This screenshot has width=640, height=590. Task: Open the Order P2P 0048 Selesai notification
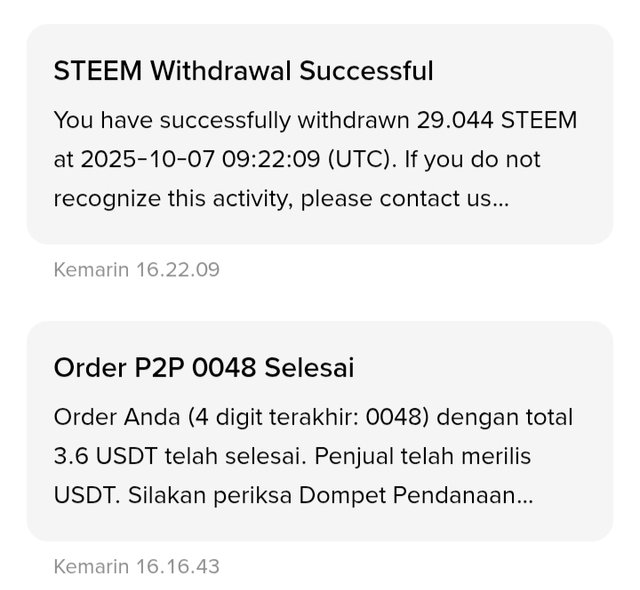319,431
